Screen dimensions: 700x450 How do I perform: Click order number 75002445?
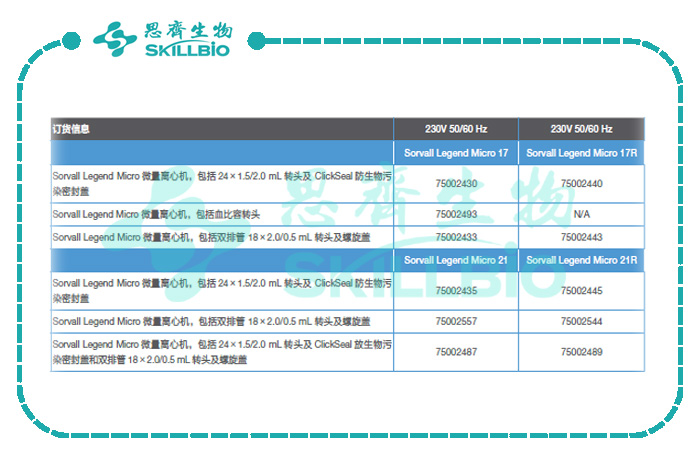click(x=582, y=291)
